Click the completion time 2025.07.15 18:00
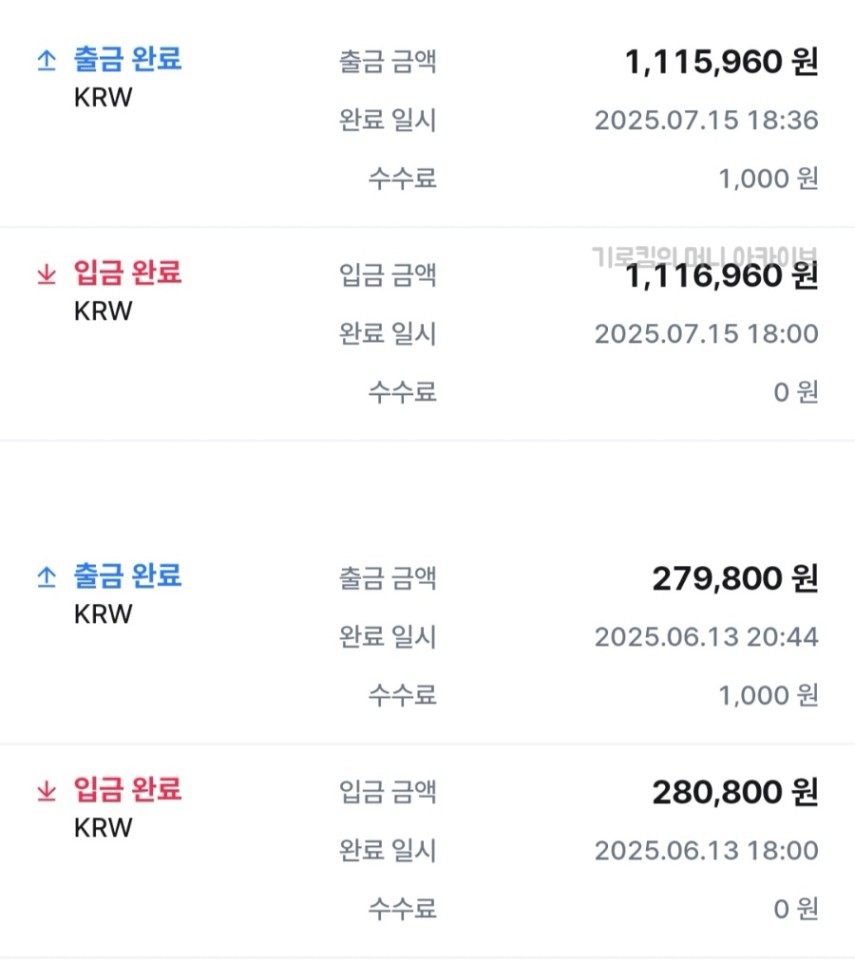The image size is (855, 960). (x=706, y=334)
